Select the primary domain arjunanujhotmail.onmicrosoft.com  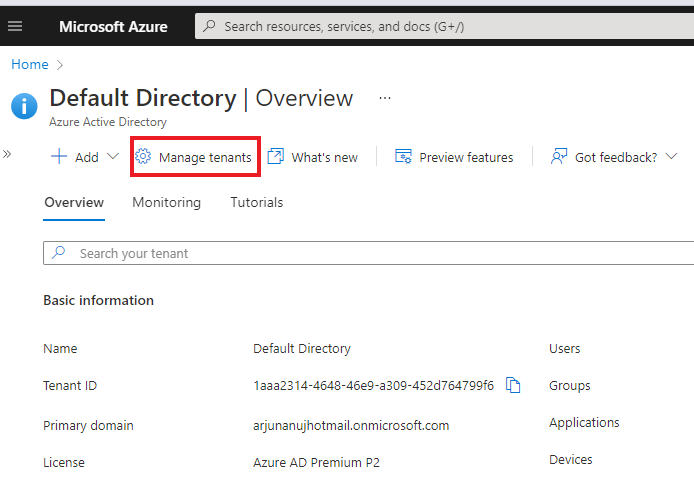pos(351,425)
